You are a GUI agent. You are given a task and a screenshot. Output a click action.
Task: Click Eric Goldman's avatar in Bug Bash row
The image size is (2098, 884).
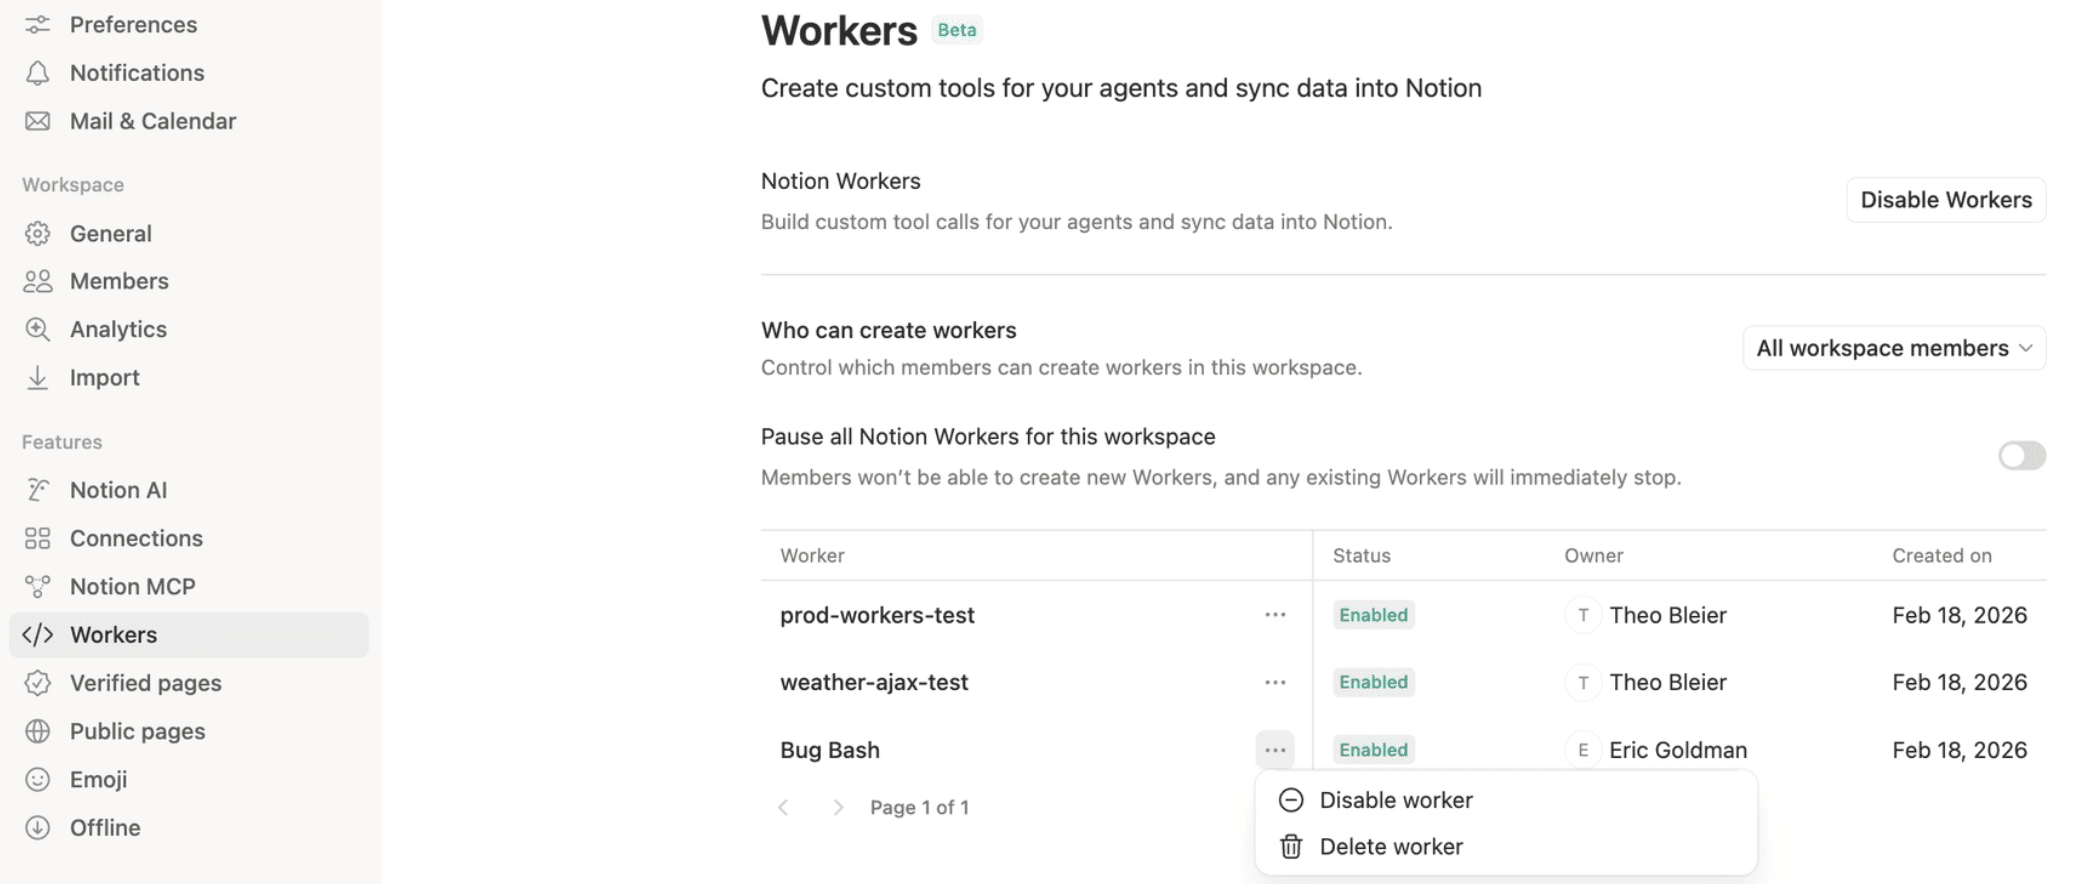point(1583,750)
